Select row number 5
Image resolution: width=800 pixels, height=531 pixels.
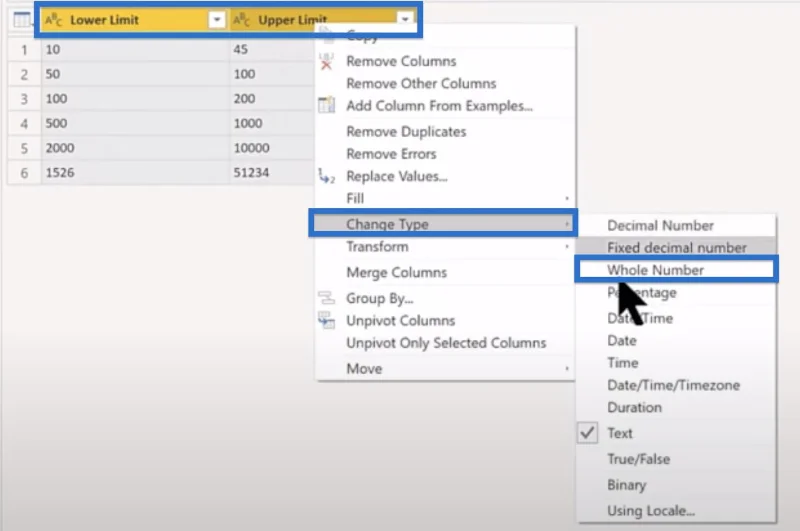24,148
